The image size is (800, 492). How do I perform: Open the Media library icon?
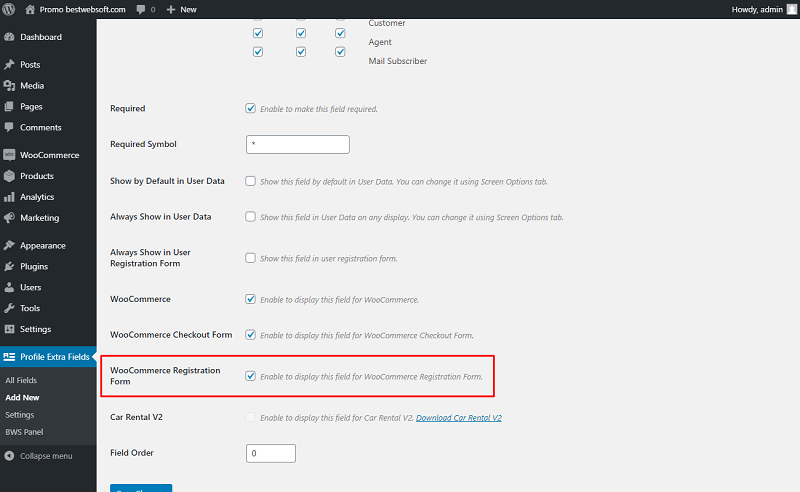(9, 86)
